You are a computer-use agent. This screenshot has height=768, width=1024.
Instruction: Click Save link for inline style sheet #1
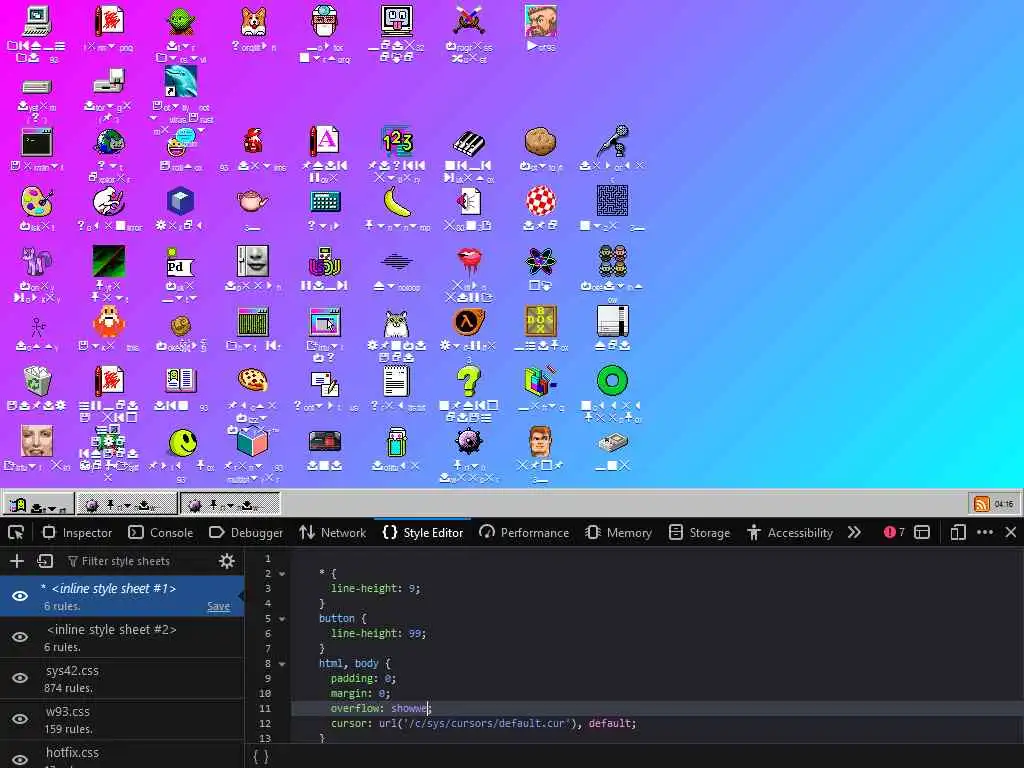click(x=218, y=606)
